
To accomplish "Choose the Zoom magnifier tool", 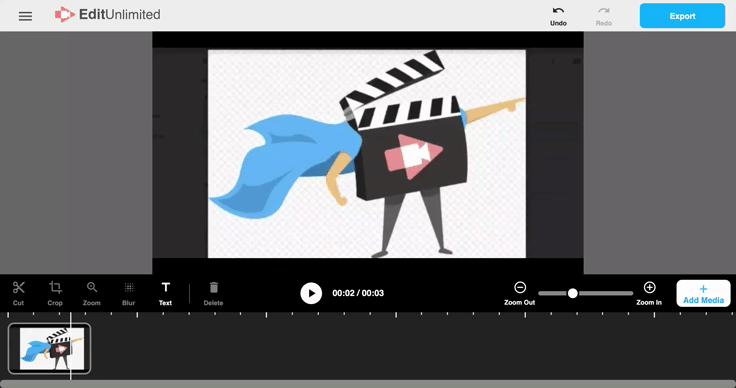I will click(92, 293).
